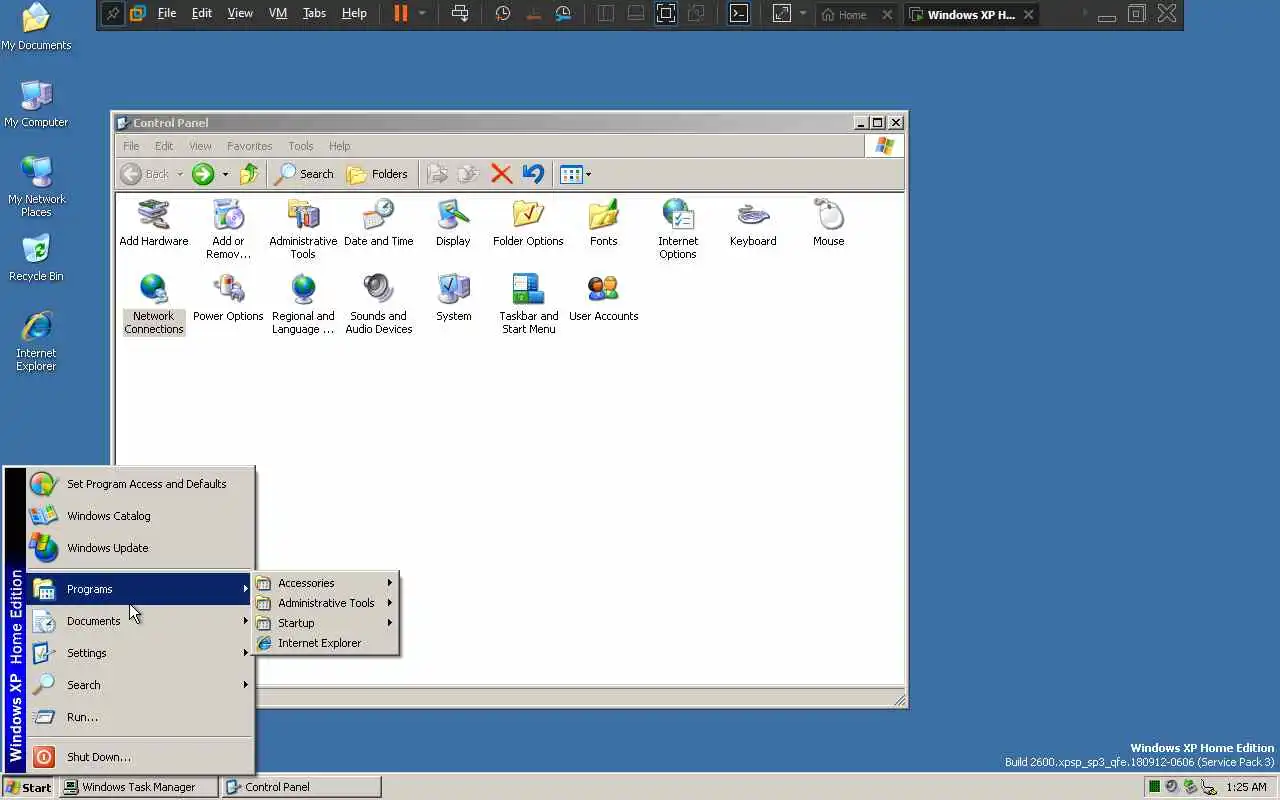Open the Display applet

(x=453, y=222)
